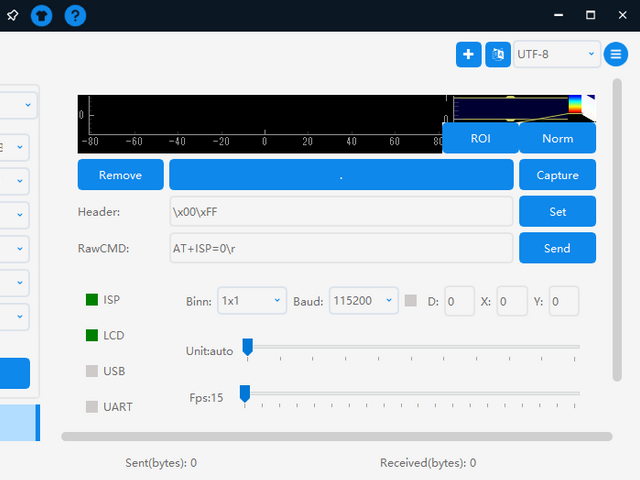This screenshot has height=480, width=640.
Task: Click the language translate icon
Action: click(497, 54)
